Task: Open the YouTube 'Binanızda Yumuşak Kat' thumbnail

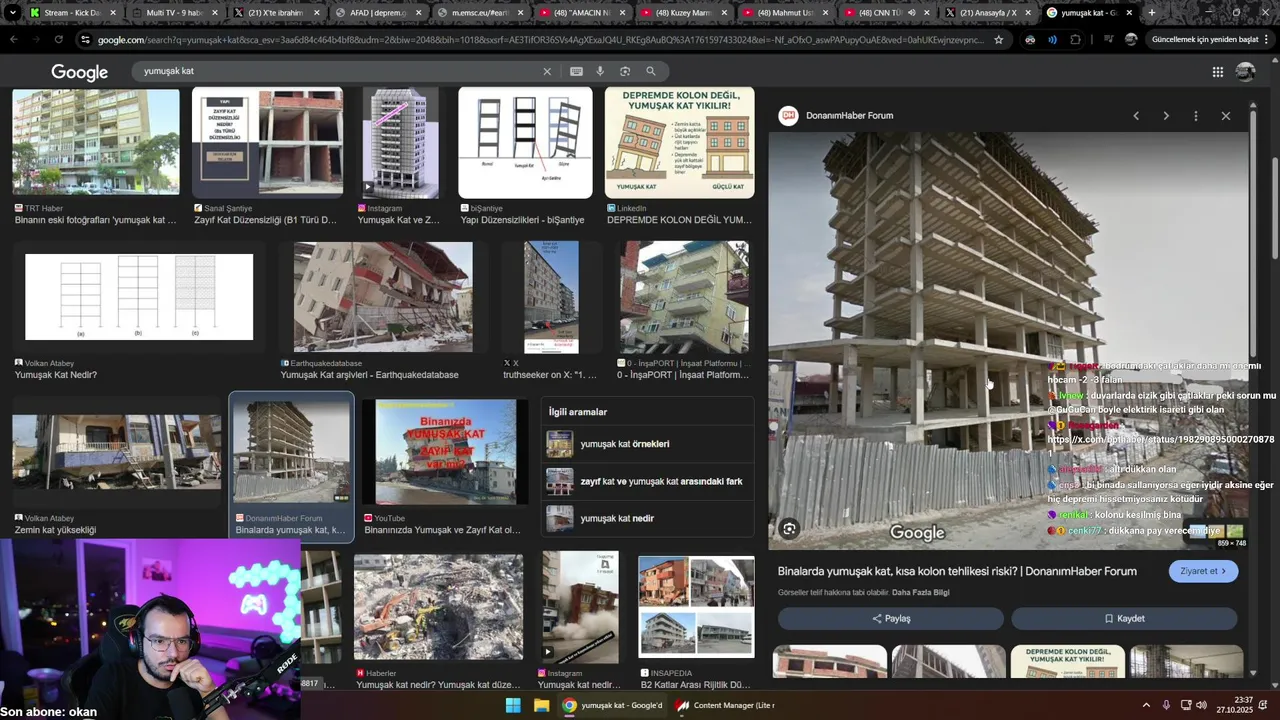Action: click(446, 452)
